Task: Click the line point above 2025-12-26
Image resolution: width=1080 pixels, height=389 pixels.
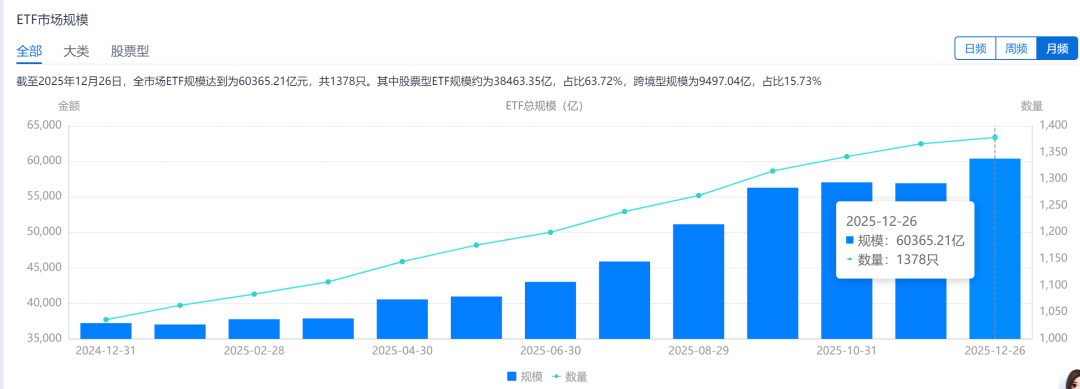Action: 995,138
